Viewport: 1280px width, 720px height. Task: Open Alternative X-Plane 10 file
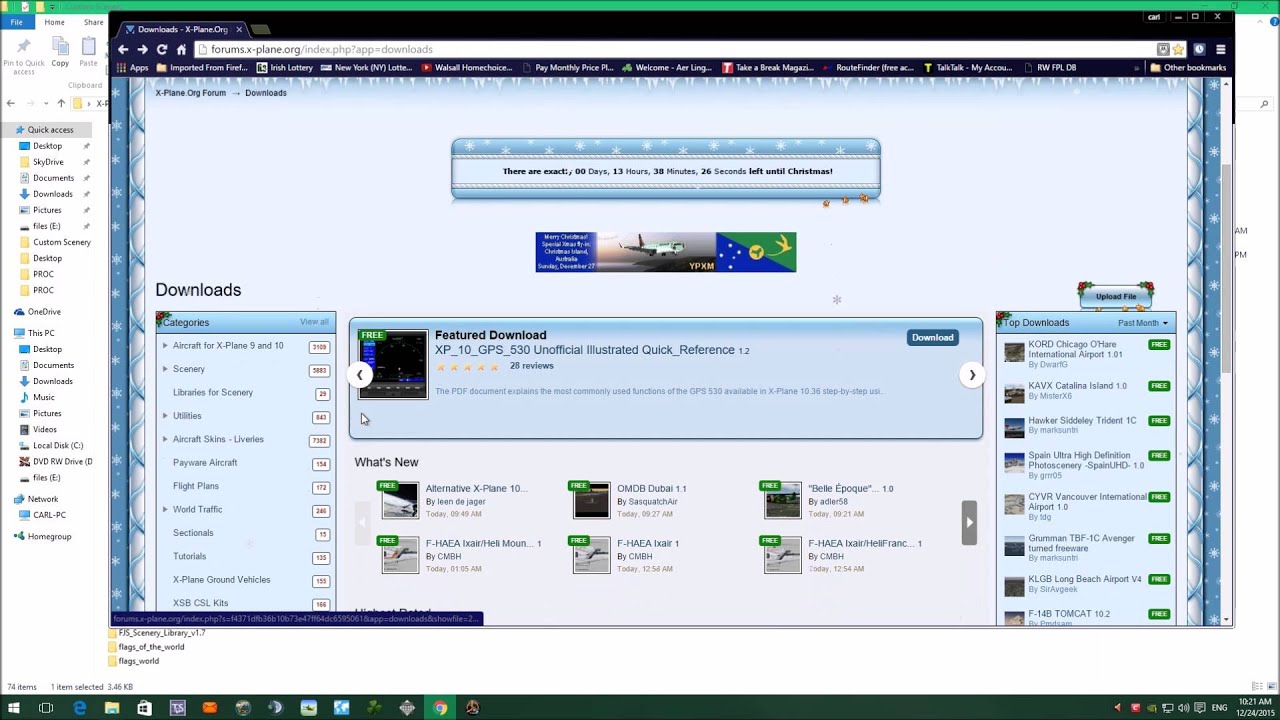(476, 489)
